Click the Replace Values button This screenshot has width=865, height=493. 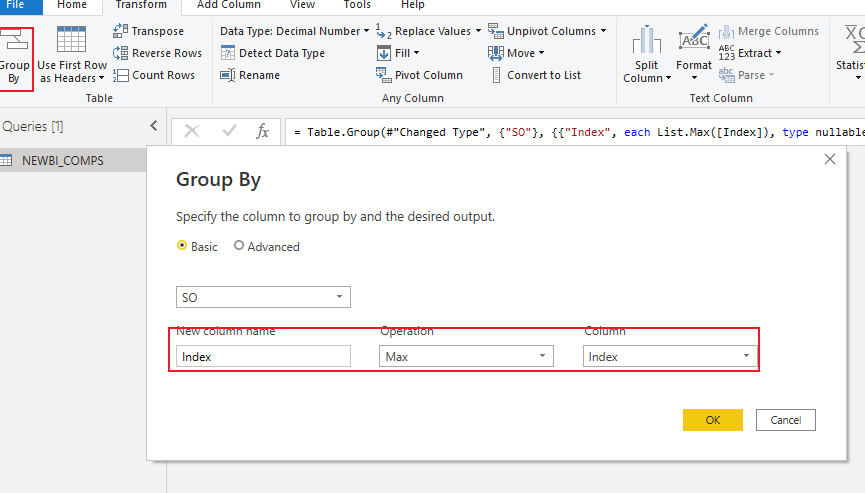pos(423,31)
